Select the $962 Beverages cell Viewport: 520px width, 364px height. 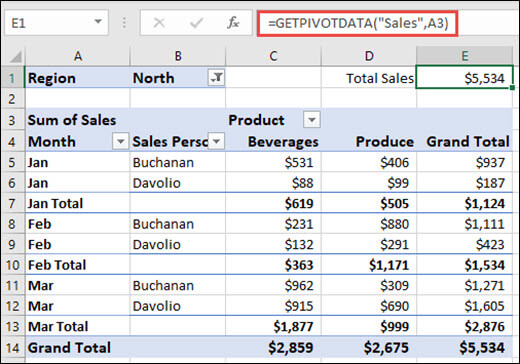click(273, 285)
